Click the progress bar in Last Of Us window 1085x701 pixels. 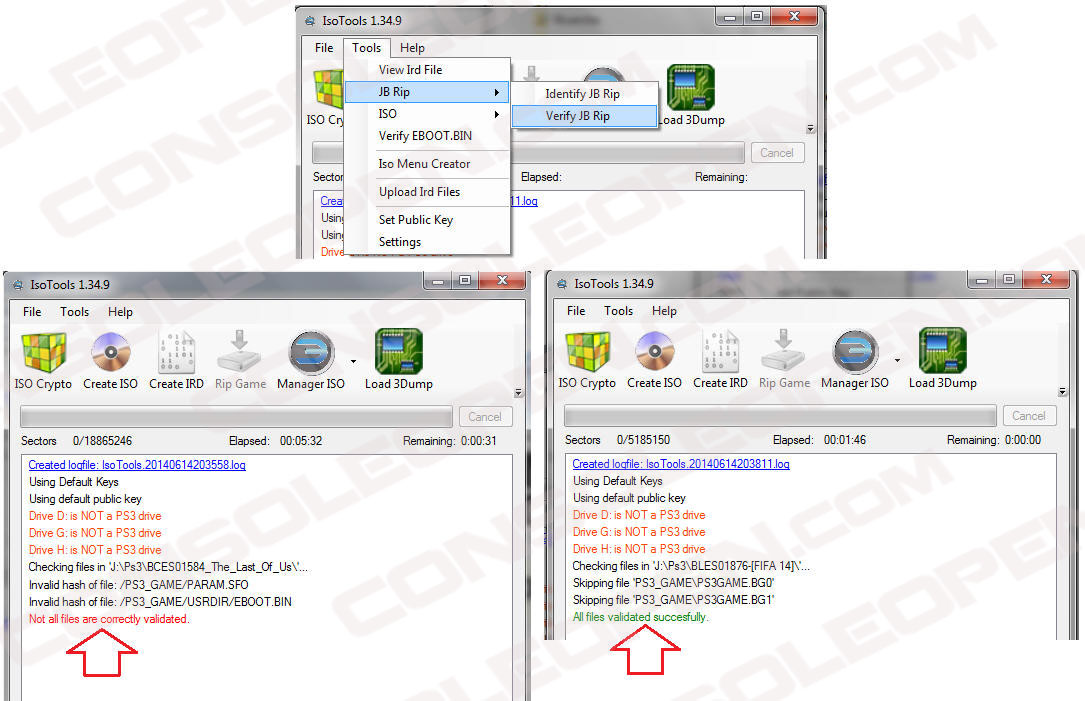(x=237, y=417)
